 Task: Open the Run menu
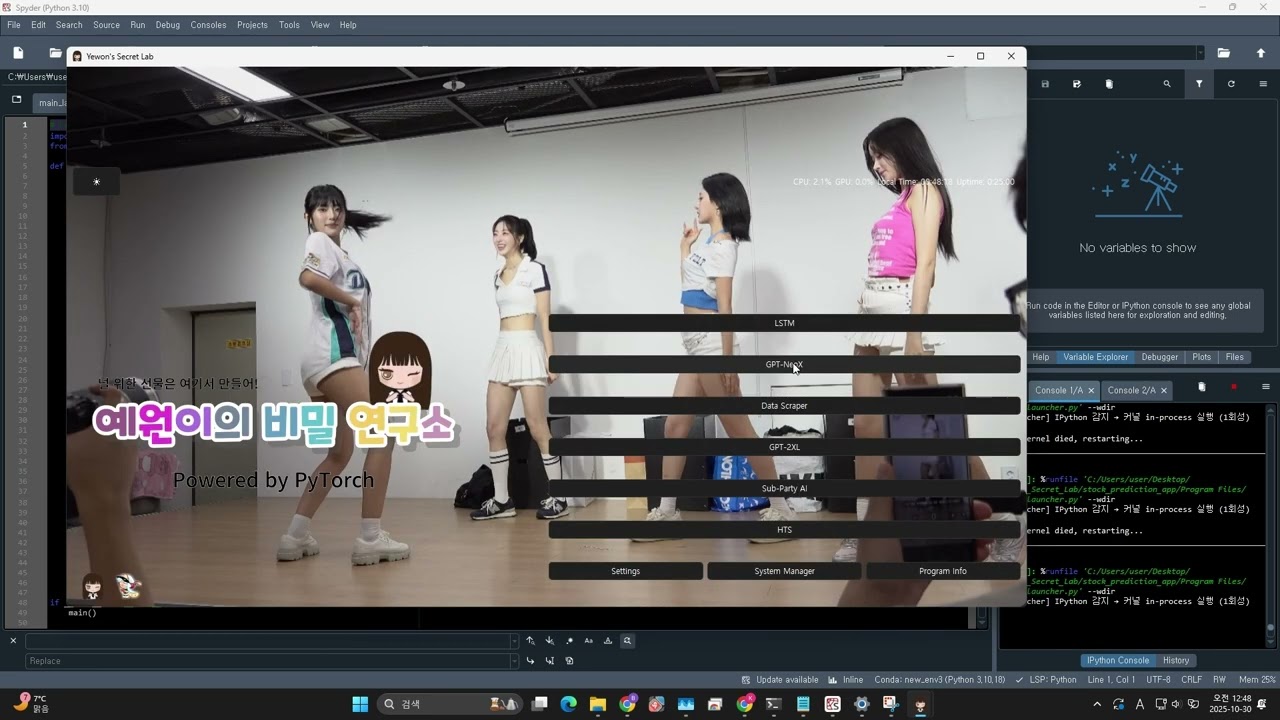point(138,25)
